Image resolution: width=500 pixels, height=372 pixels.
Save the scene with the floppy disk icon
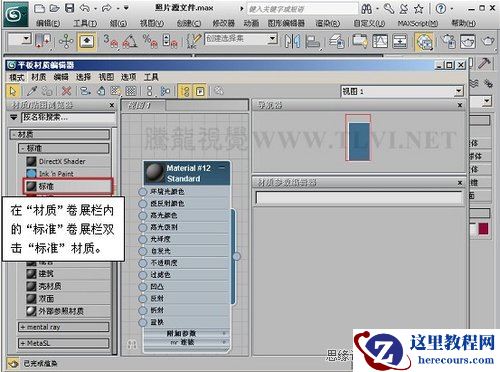point(69,8)
